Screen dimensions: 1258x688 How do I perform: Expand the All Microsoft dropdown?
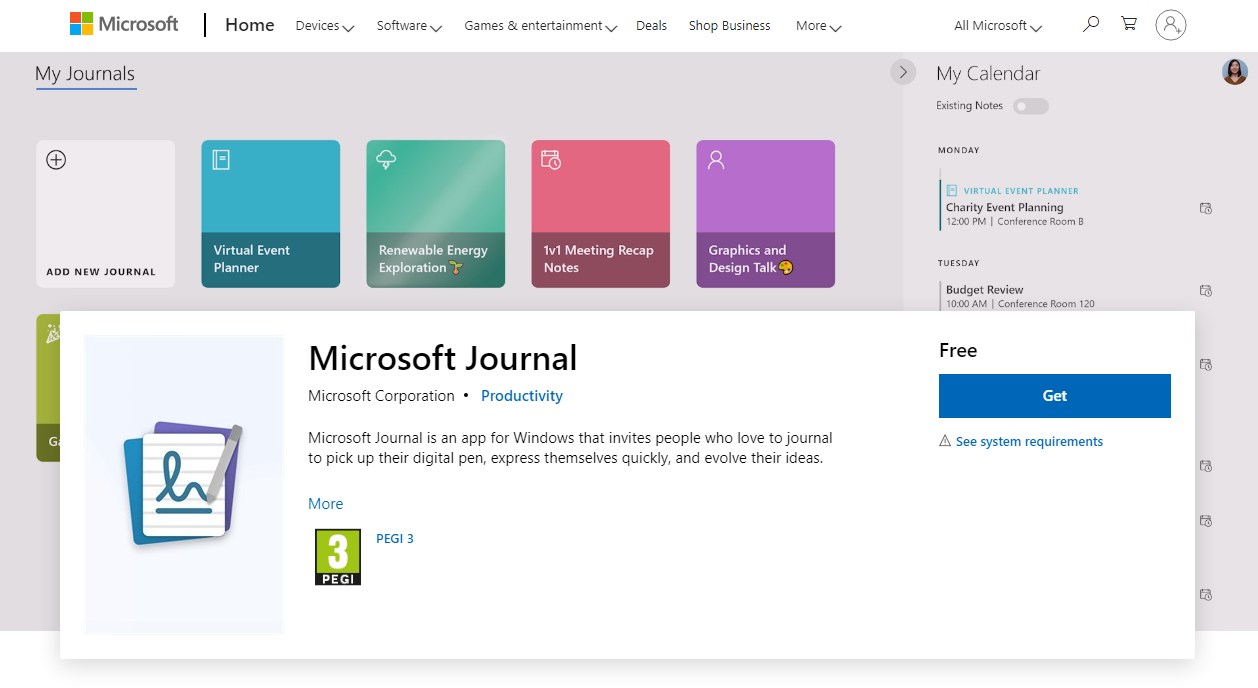[998, 26]
